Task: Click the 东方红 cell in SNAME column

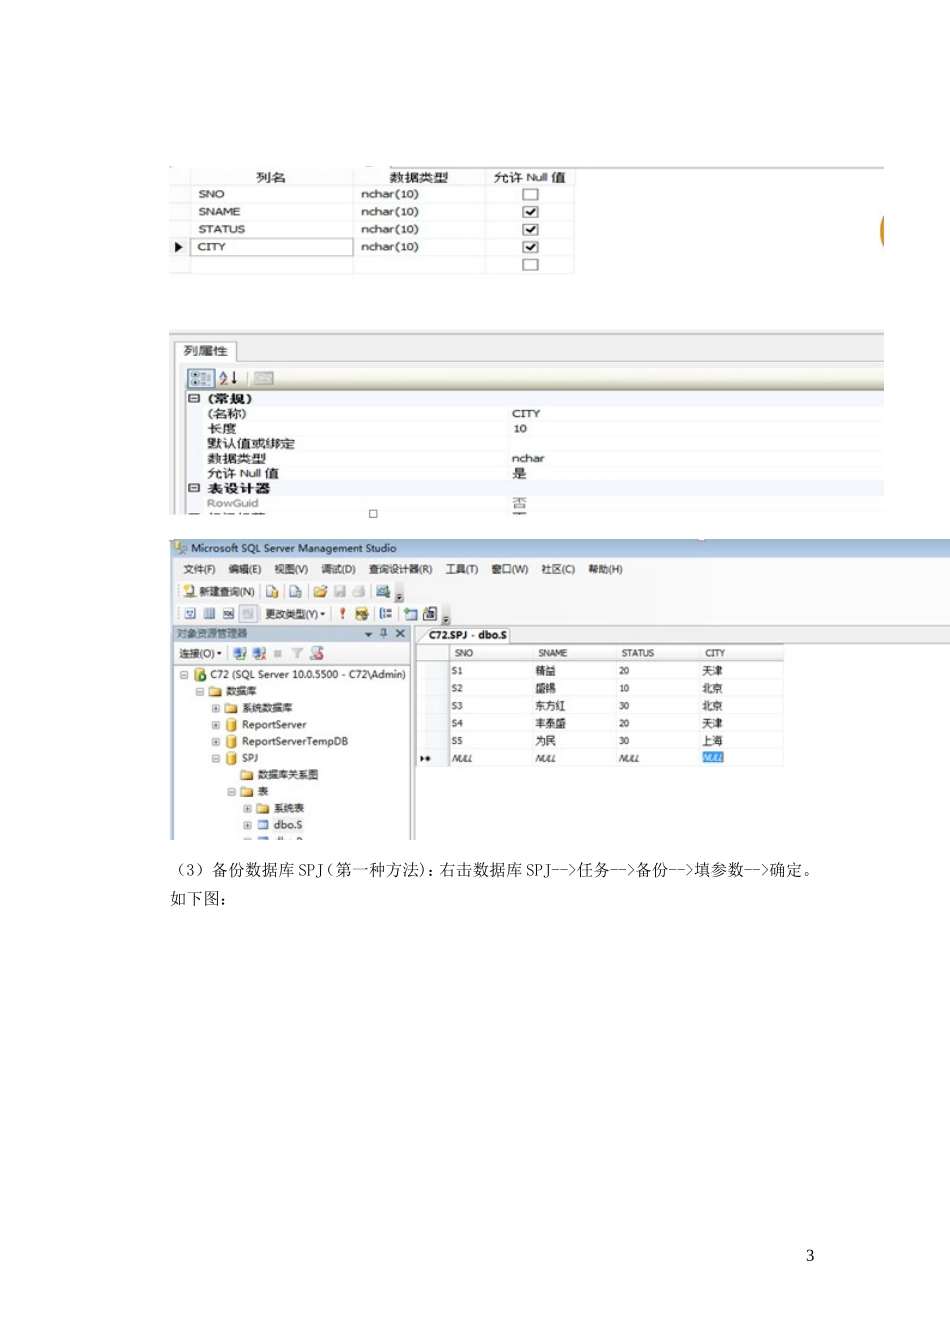Action: pos(550,706)
